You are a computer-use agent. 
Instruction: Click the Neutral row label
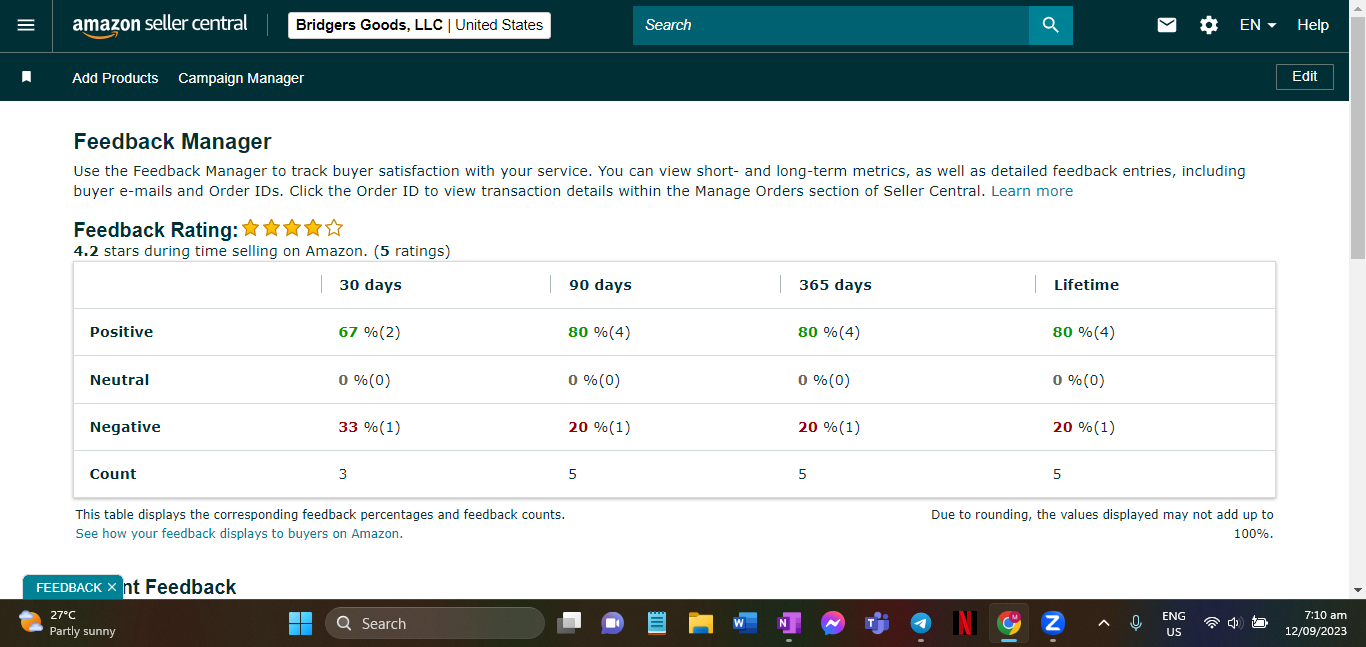point(119,380)
